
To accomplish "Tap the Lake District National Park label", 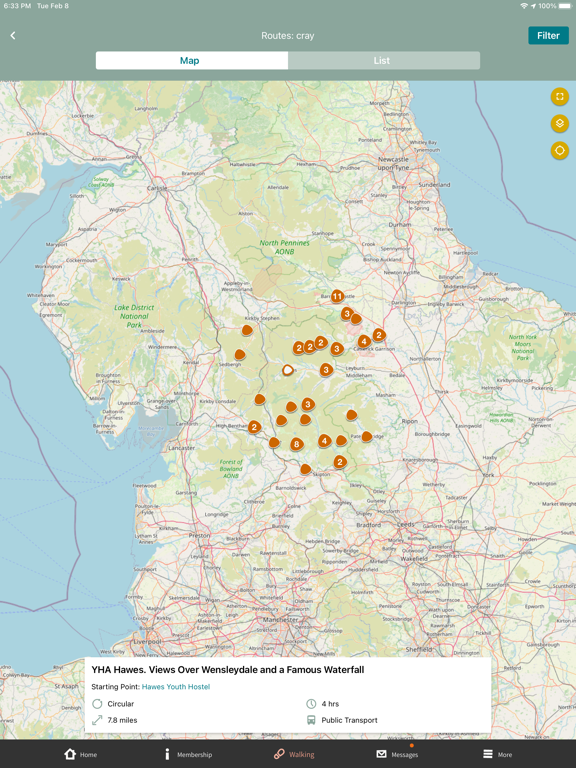I will point(134,316).
